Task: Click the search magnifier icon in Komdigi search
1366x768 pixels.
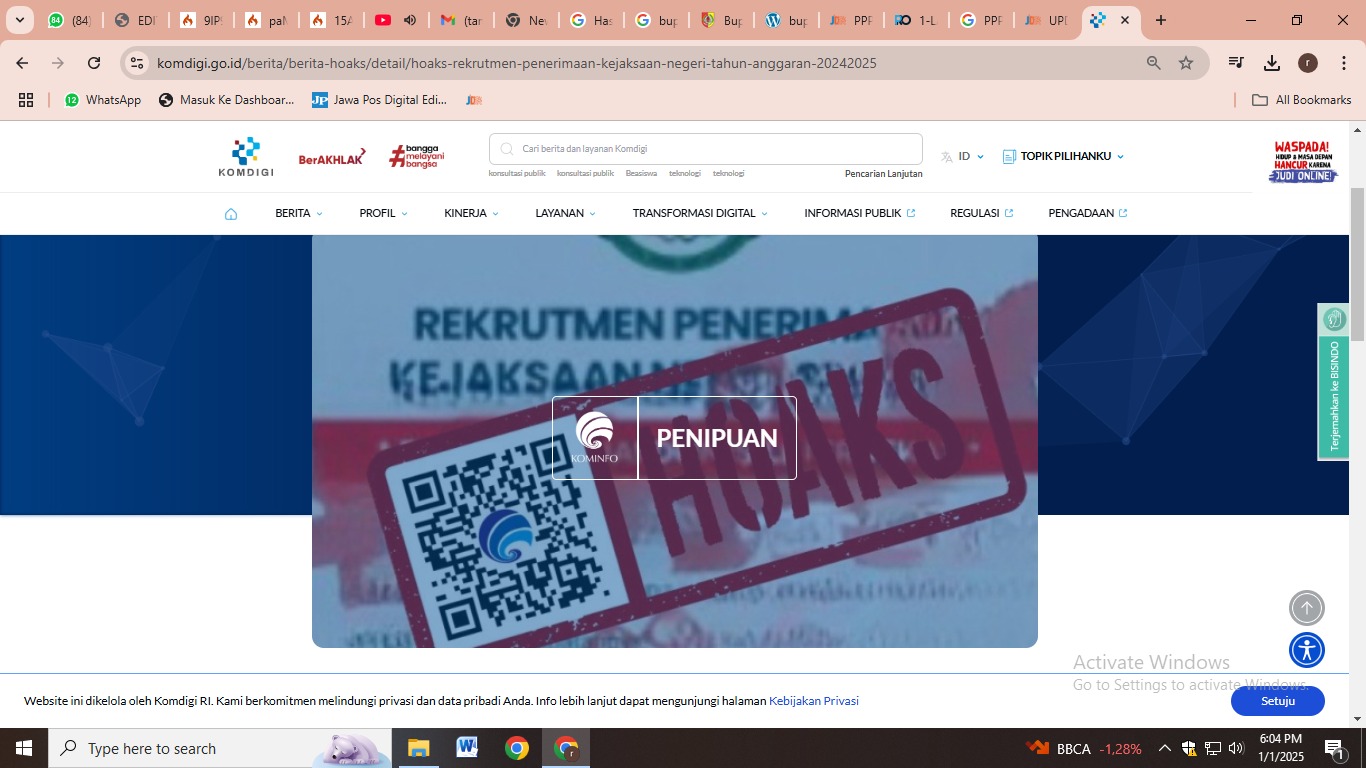Action: coord(508,149)
